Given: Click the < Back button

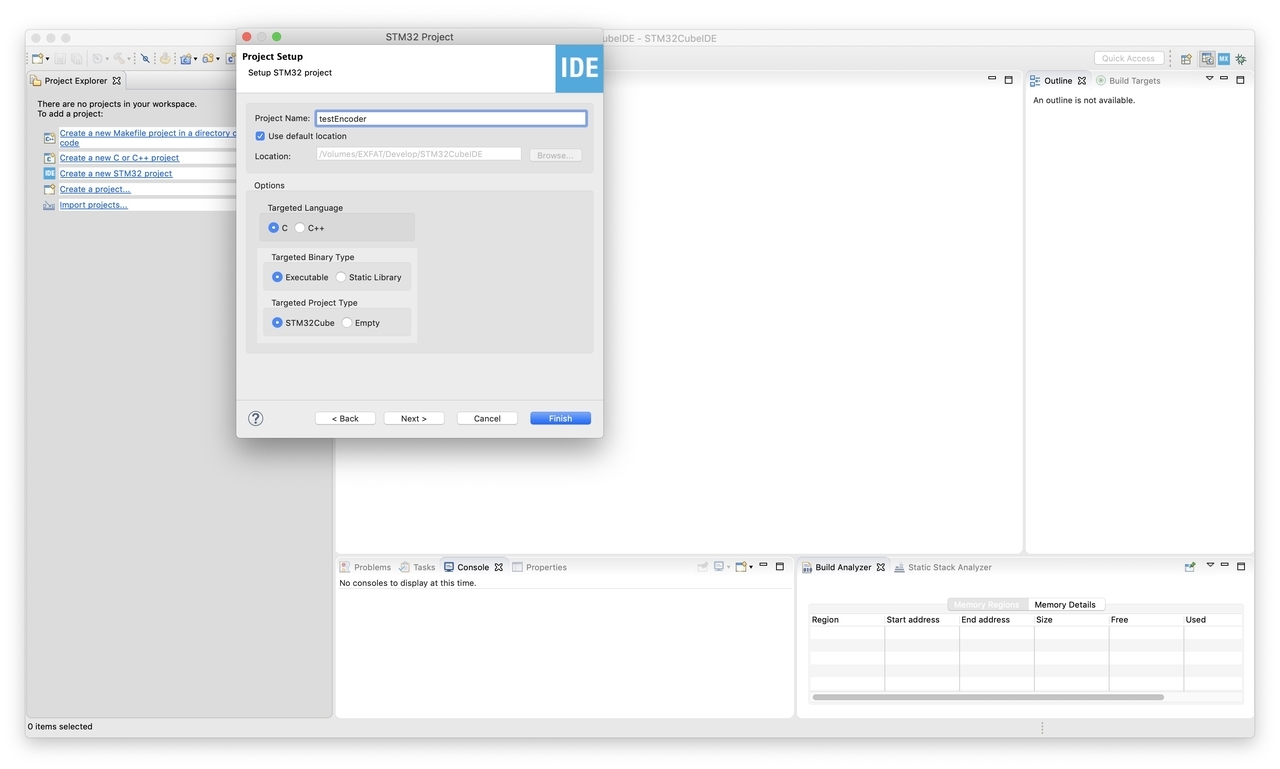Looking at the screenshot, I should [x=345, y=418].
